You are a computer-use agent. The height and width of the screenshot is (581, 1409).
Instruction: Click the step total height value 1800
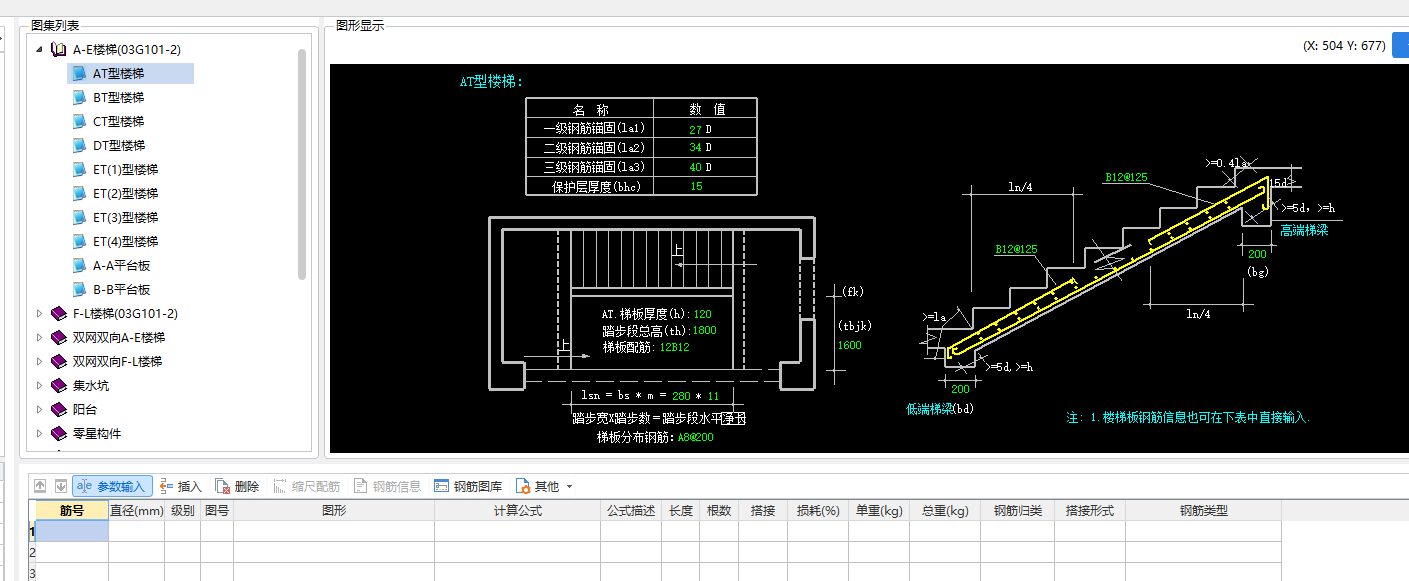tap(704, 331)
